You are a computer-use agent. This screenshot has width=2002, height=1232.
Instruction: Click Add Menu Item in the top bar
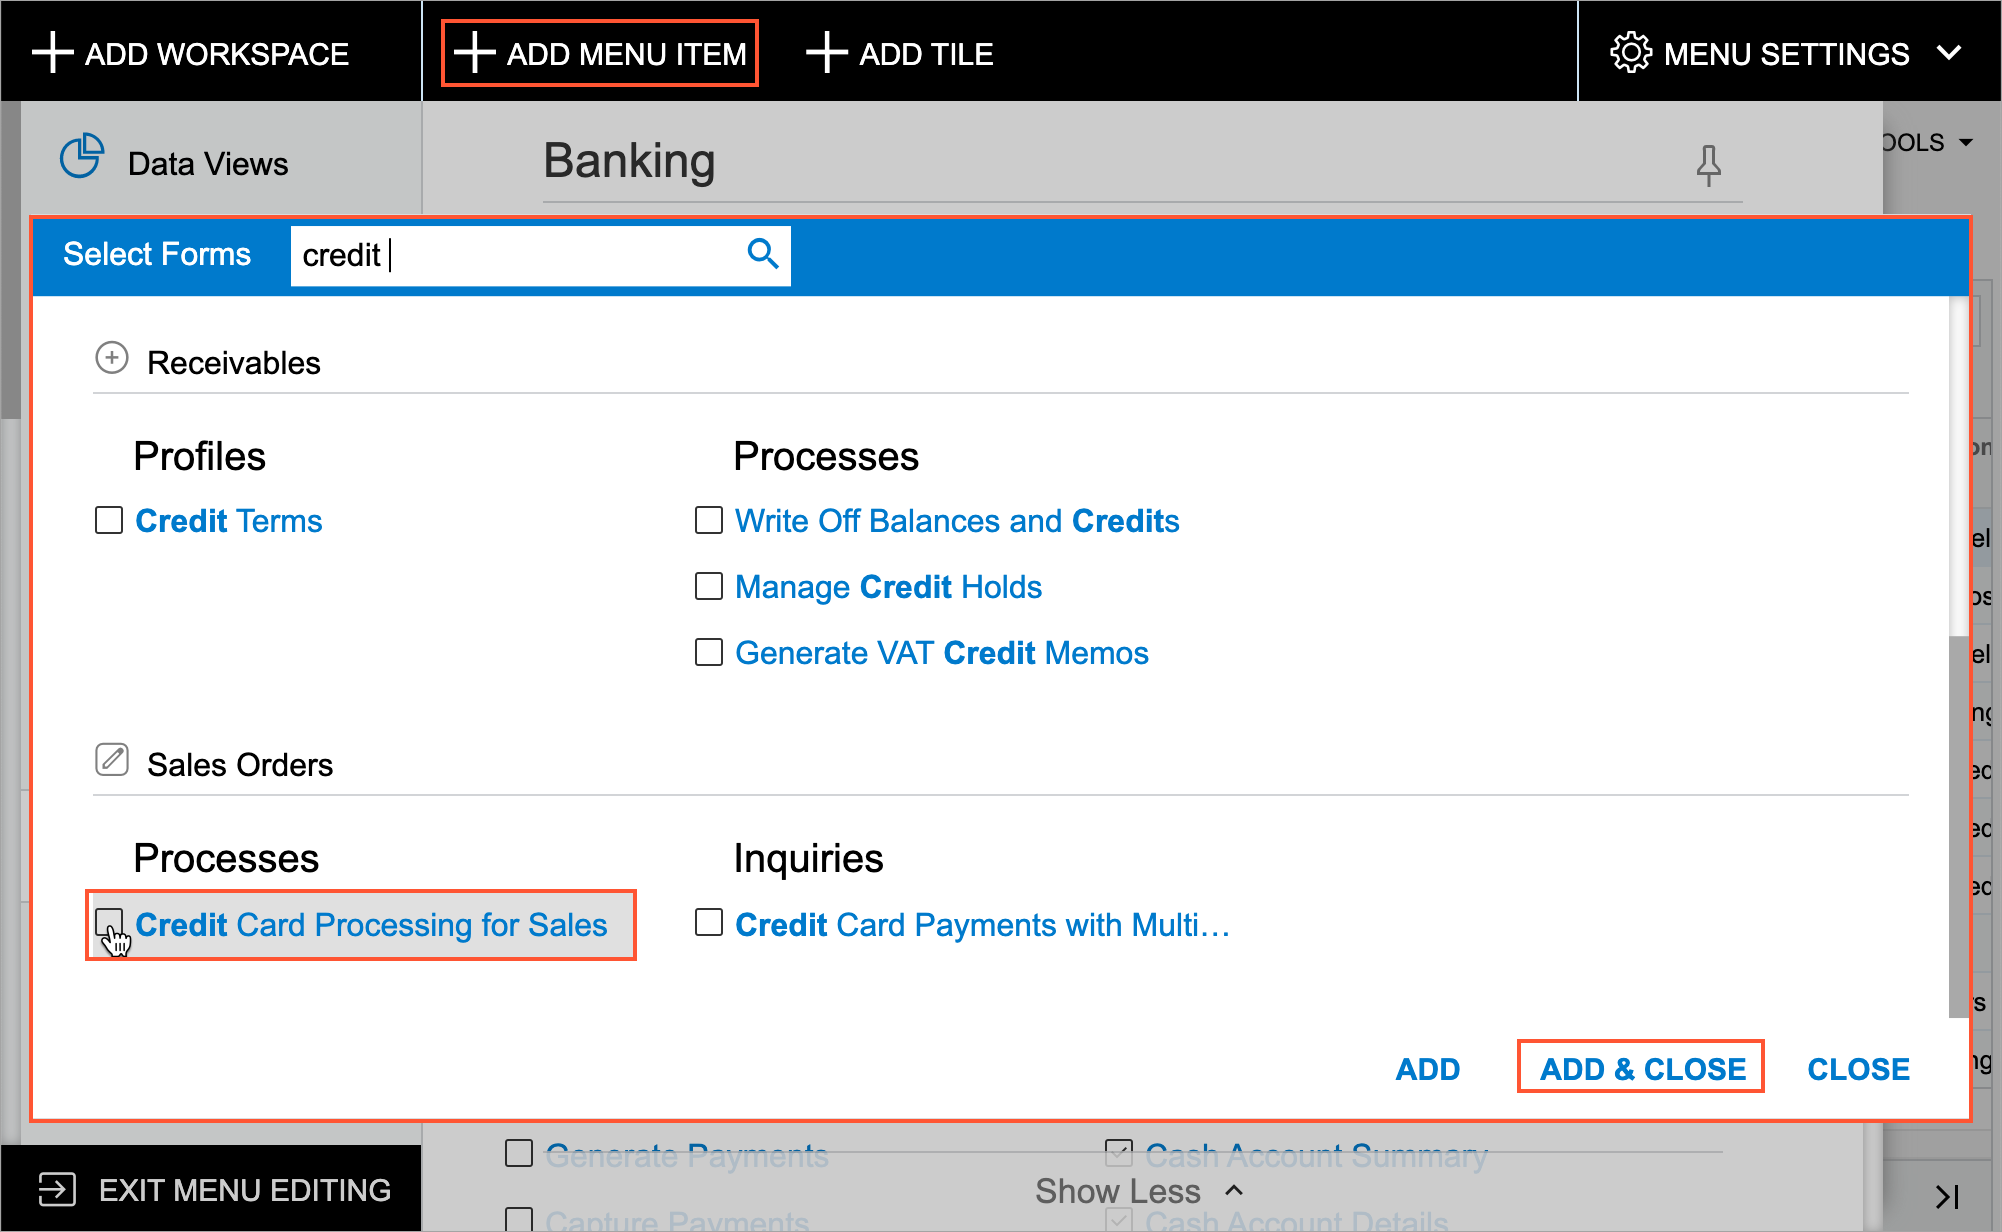tap(600, 53)
